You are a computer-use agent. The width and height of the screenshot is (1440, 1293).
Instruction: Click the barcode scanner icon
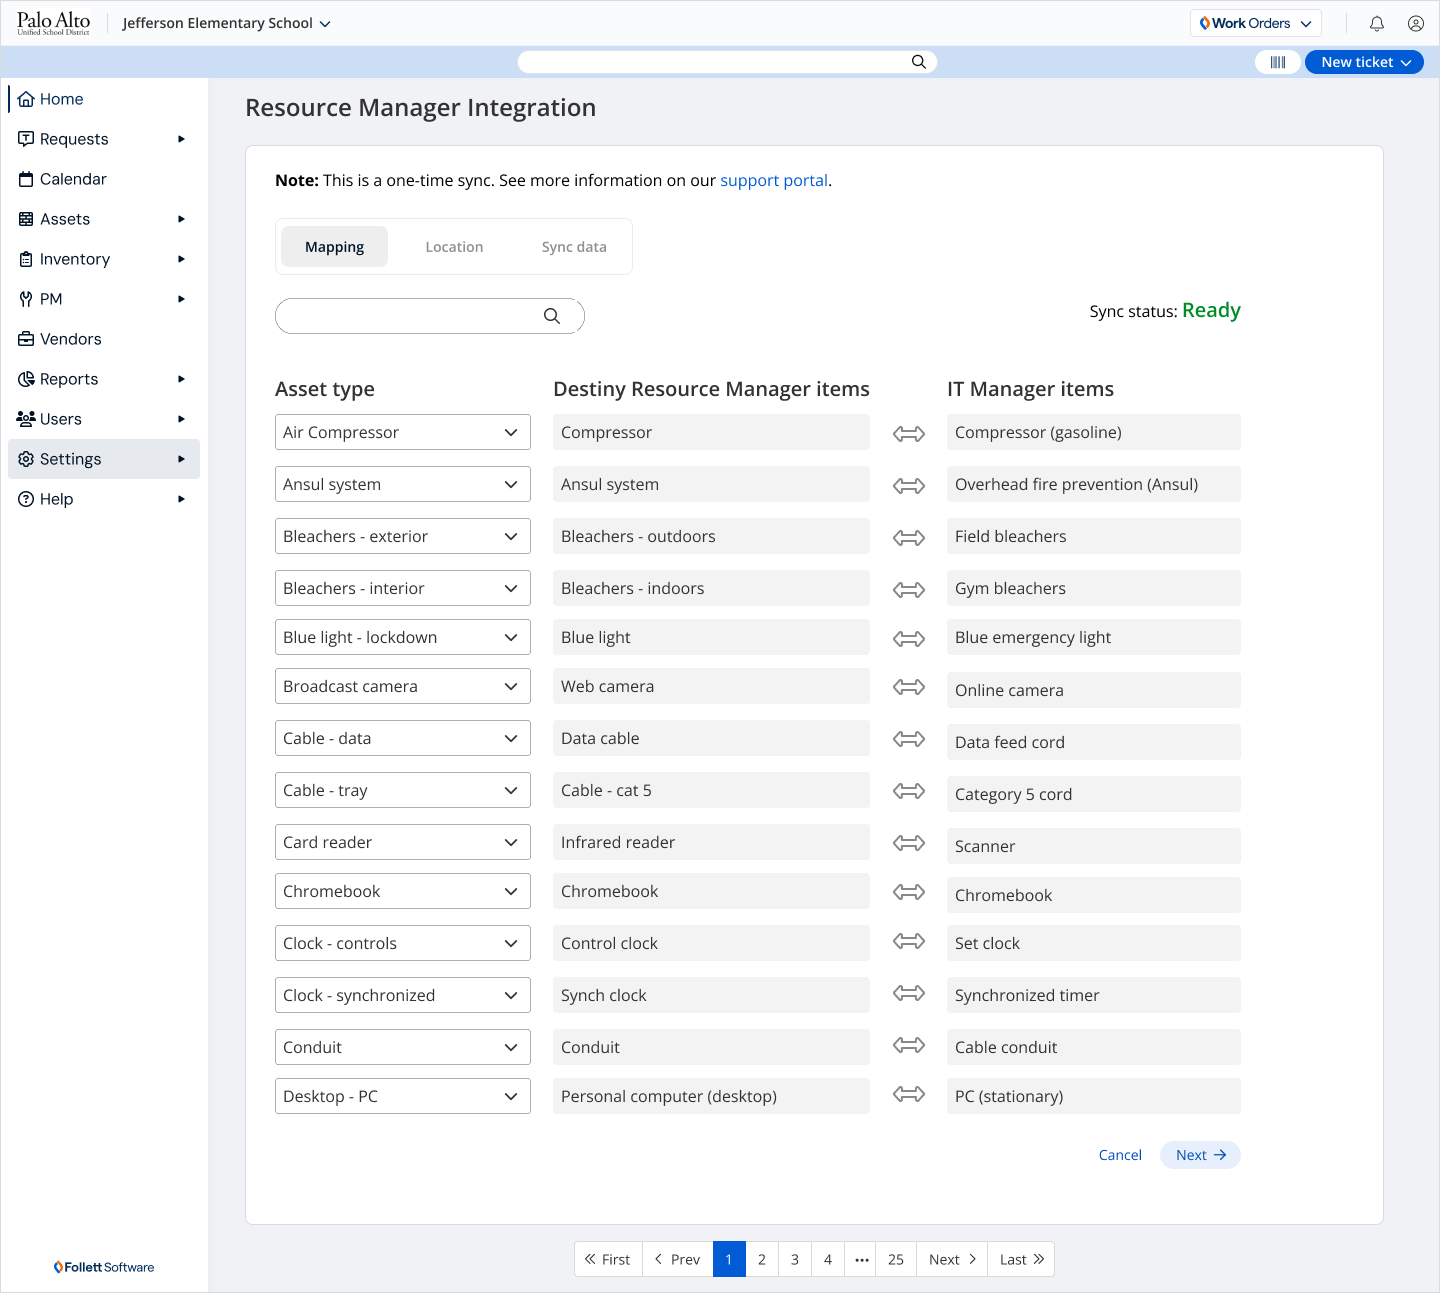pos(1277,62)
